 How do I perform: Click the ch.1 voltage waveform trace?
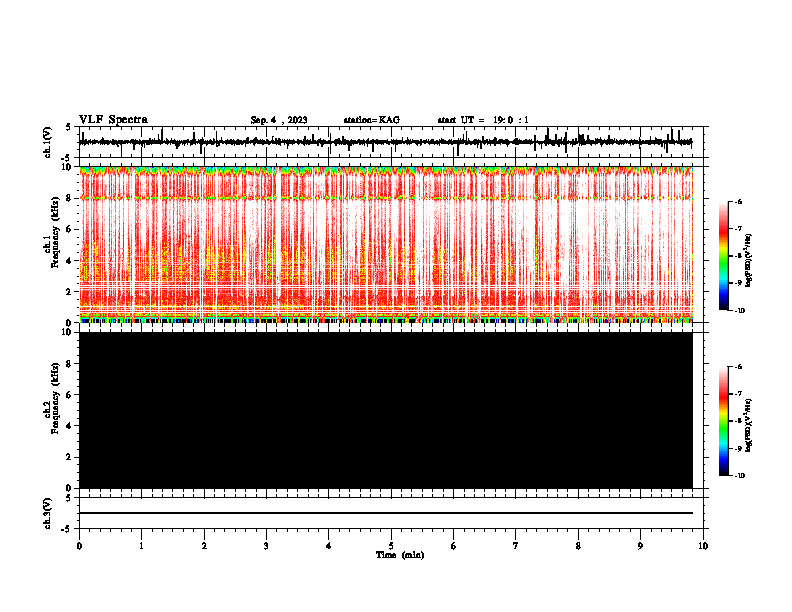[385, 142]
